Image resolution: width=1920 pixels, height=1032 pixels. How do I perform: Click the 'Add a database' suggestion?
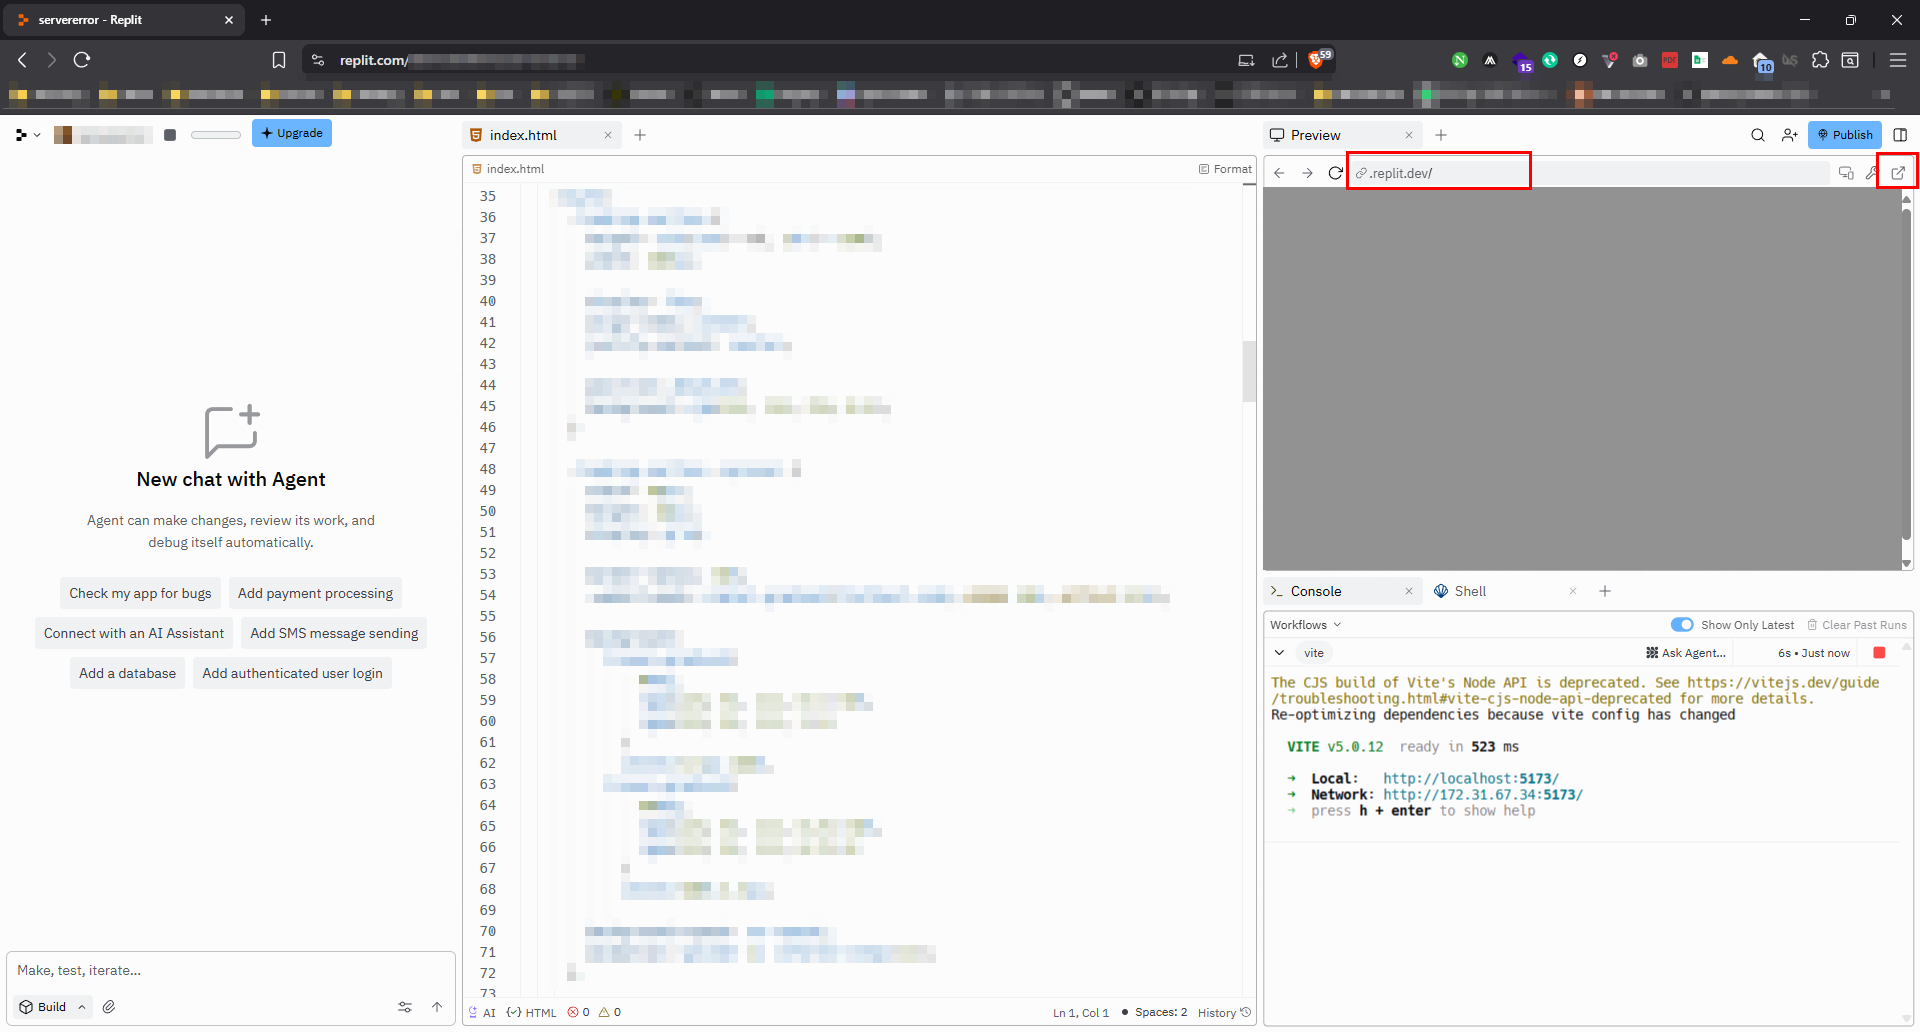[127, 673]
